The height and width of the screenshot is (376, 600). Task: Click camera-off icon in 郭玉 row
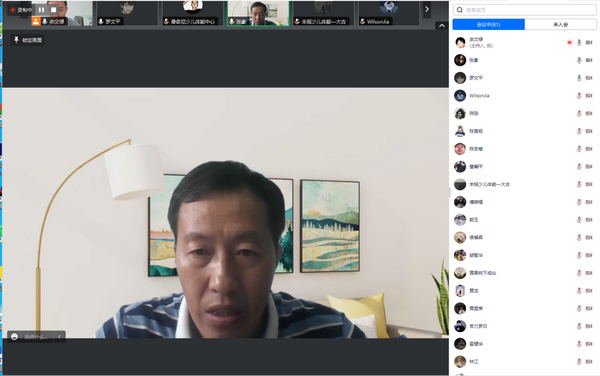point(589,220)
